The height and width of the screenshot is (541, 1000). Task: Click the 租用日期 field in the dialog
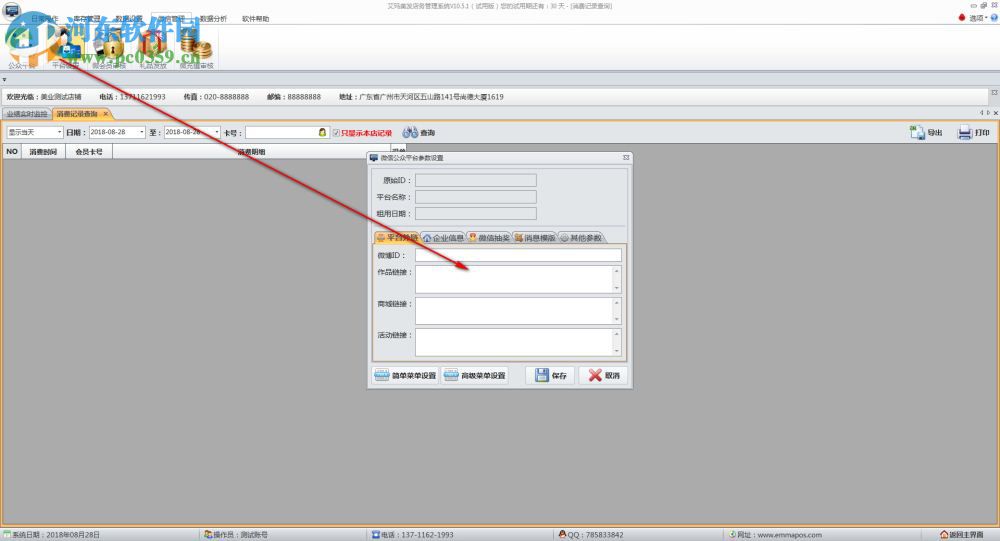pyautogui.click(x=476, y=214)
